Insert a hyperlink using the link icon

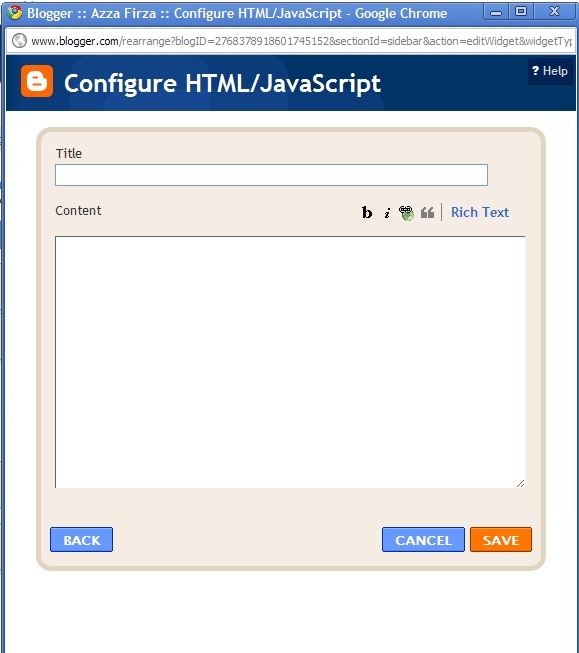click(x=406, y=213)
